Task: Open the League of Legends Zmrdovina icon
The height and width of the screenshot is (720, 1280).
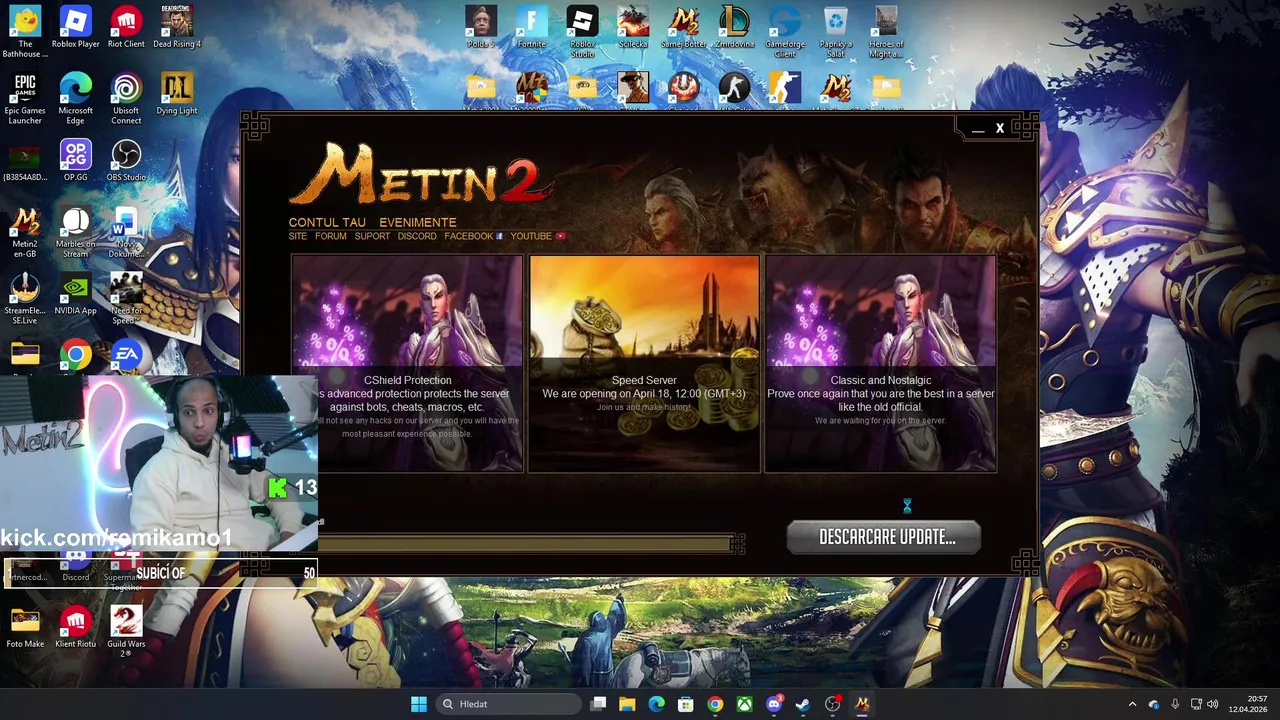Action: tap(734, 28)
